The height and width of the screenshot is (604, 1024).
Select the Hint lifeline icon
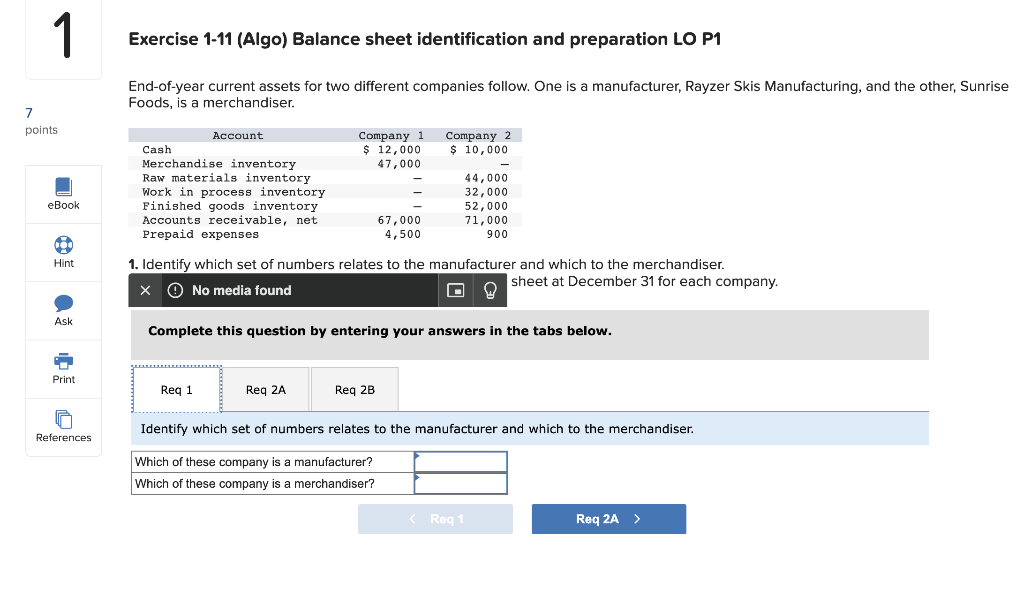click(63, 244)
